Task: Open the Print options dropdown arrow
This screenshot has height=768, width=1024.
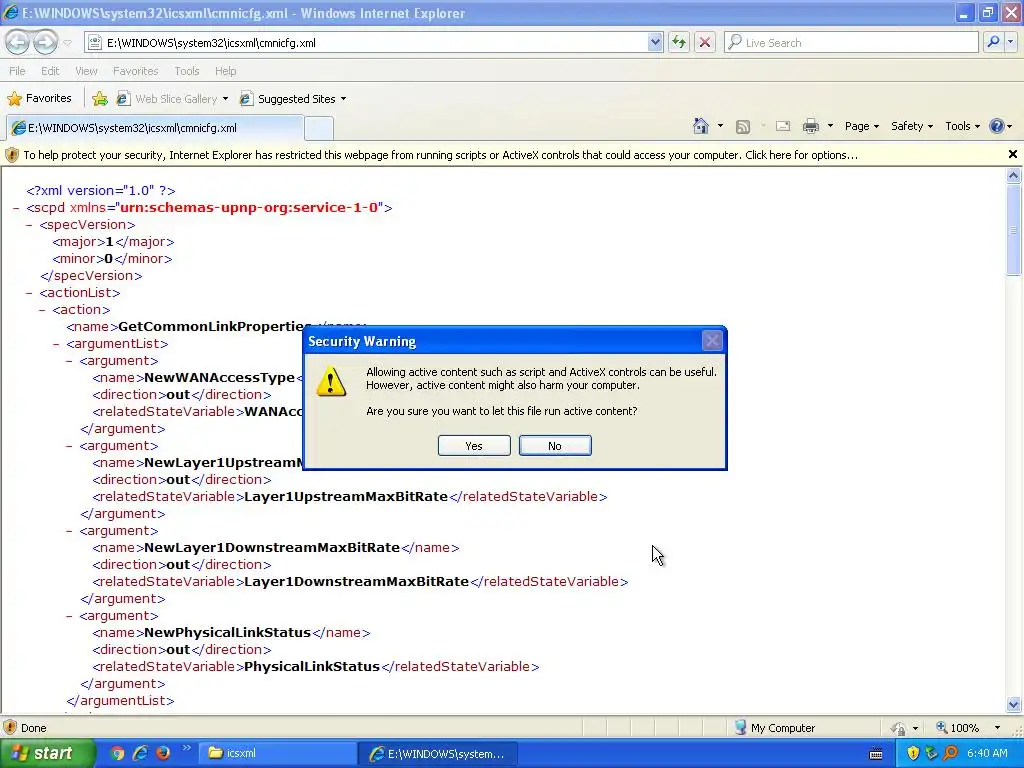Action: (830, 126)
